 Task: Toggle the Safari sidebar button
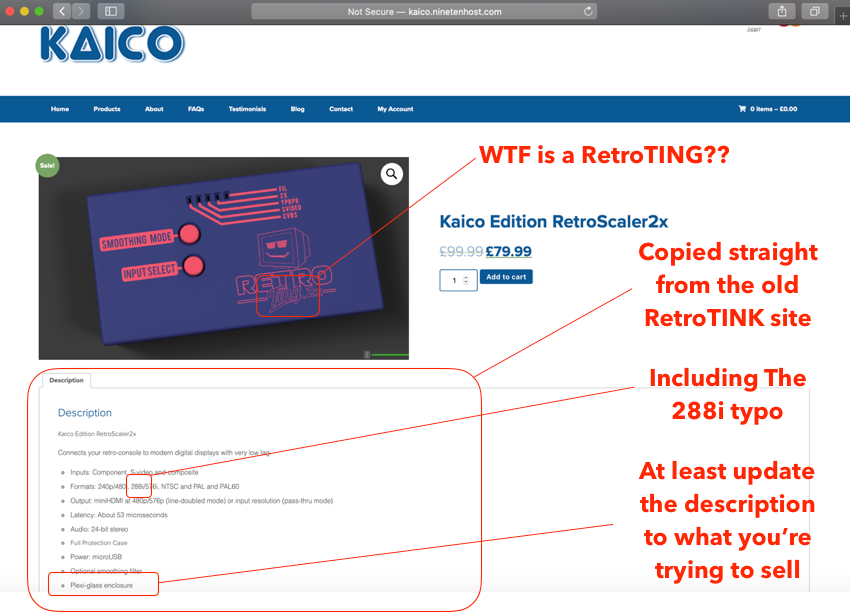111,11
